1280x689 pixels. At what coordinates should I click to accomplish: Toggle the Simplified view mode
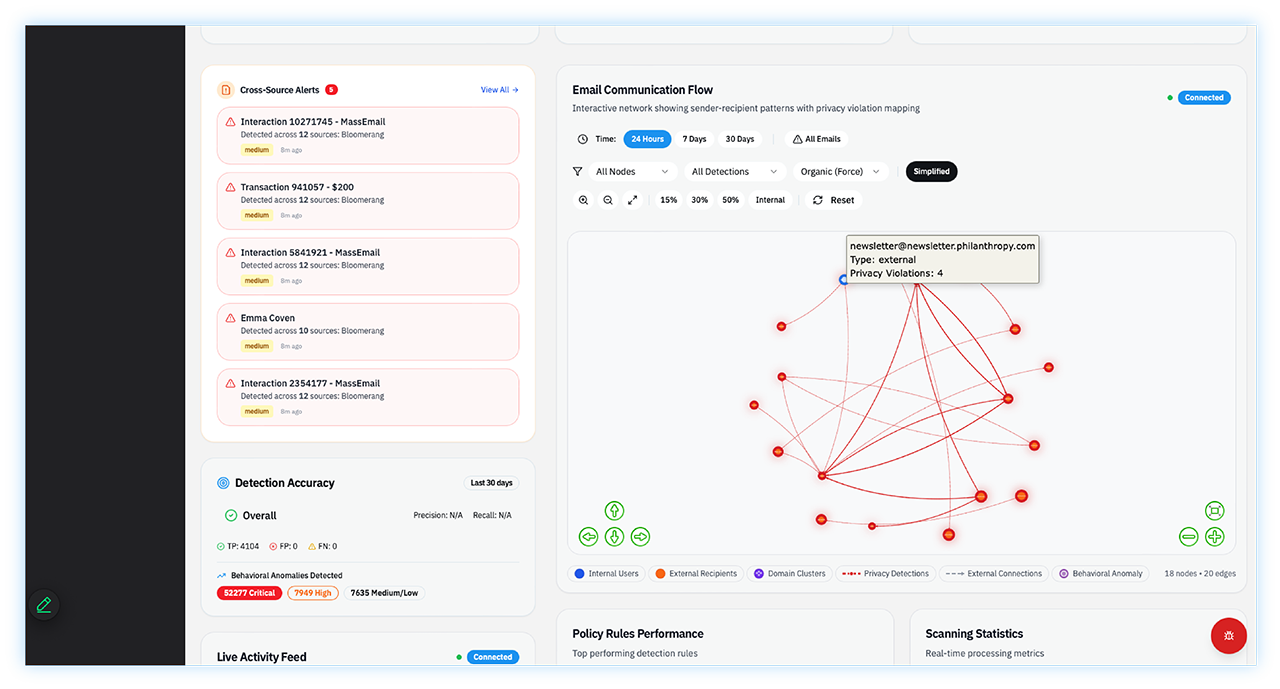931,171
